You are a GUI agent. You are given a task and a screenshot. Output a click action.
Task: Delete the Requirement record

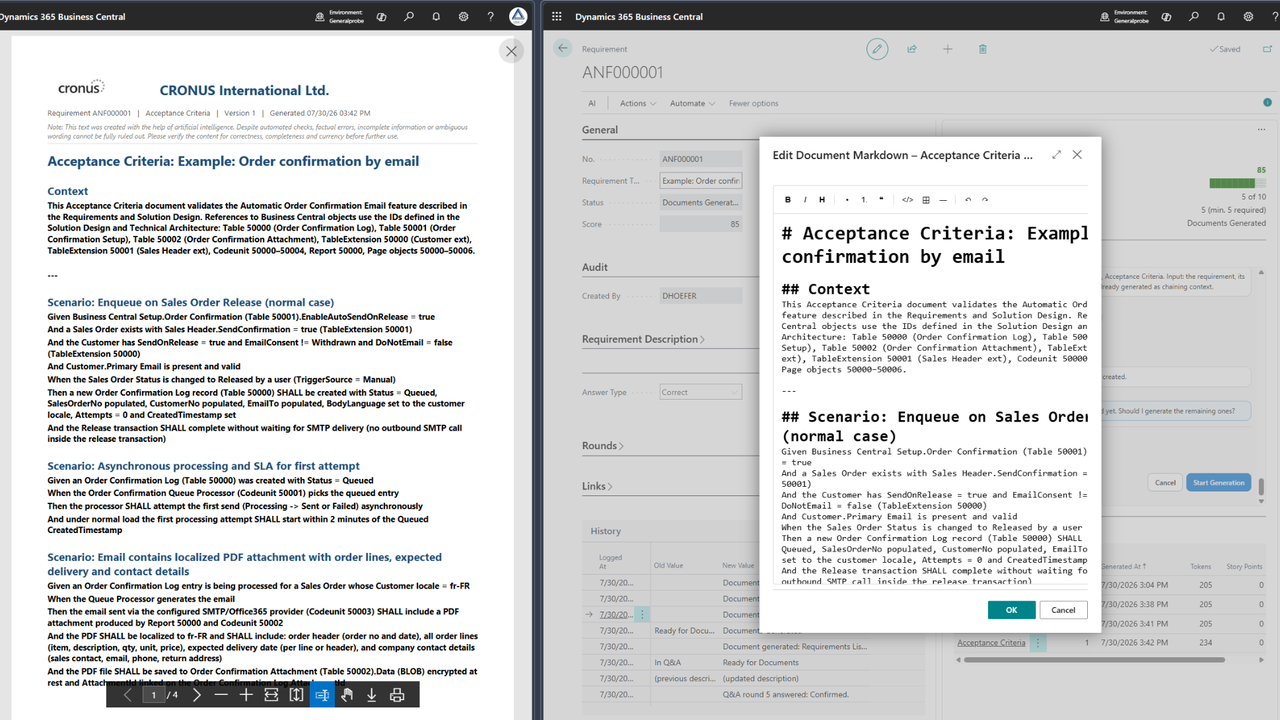point(983,49)
